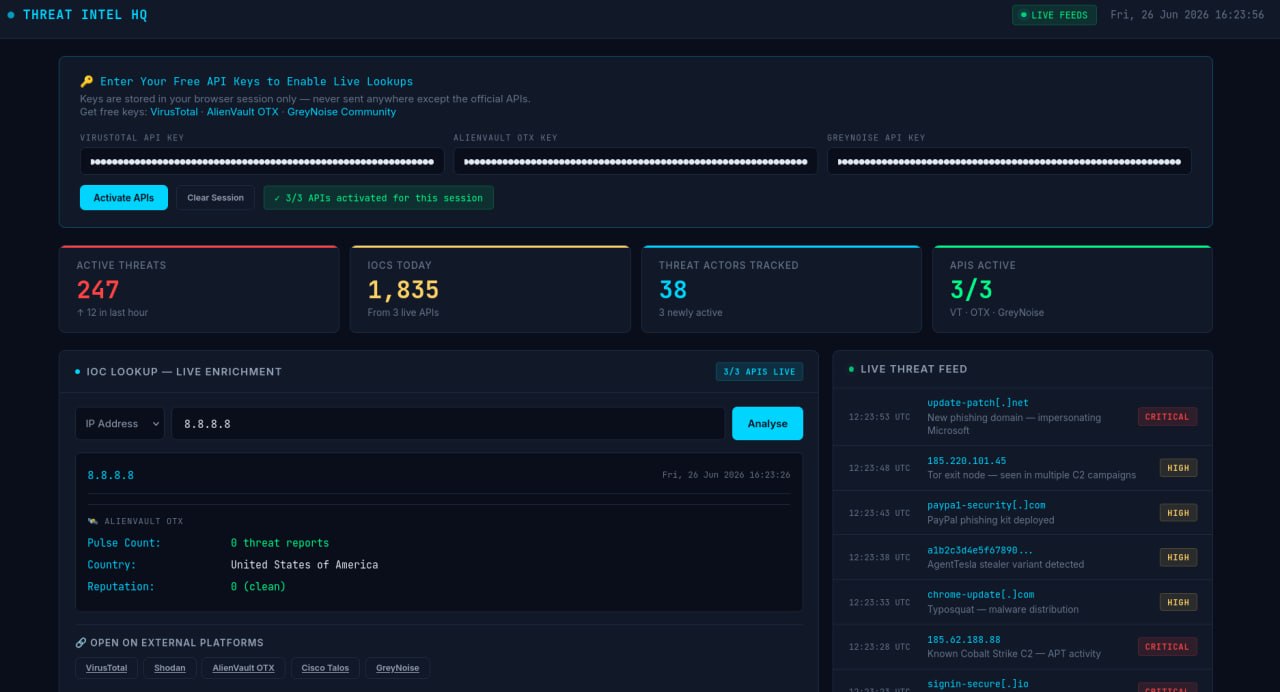Click the Reputation value 0 (clean)
The width and height of the screenshot is (1280, 692).
click(x=258, y=587)
